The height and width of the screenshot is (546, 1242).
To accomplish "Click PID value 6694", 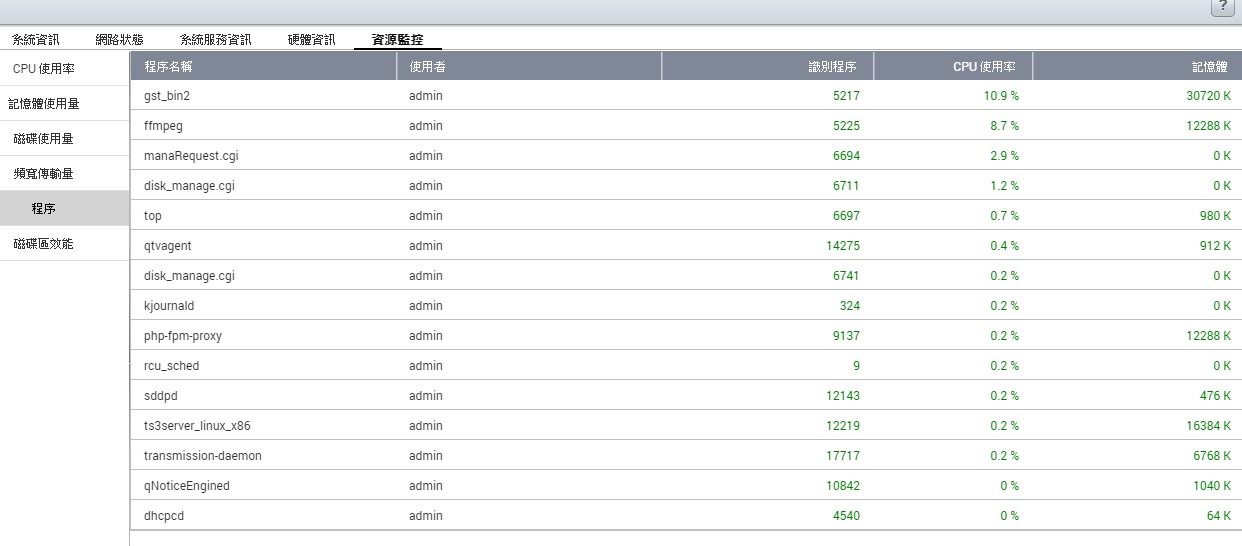I will coord(846,156).
